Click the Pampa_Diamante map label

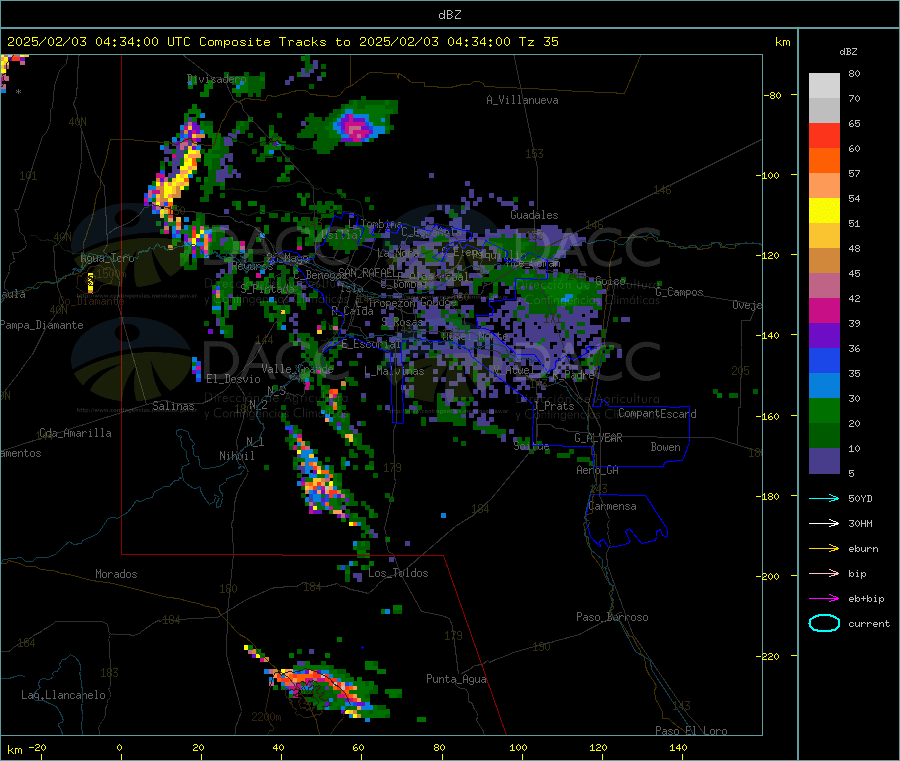(42, 325)
